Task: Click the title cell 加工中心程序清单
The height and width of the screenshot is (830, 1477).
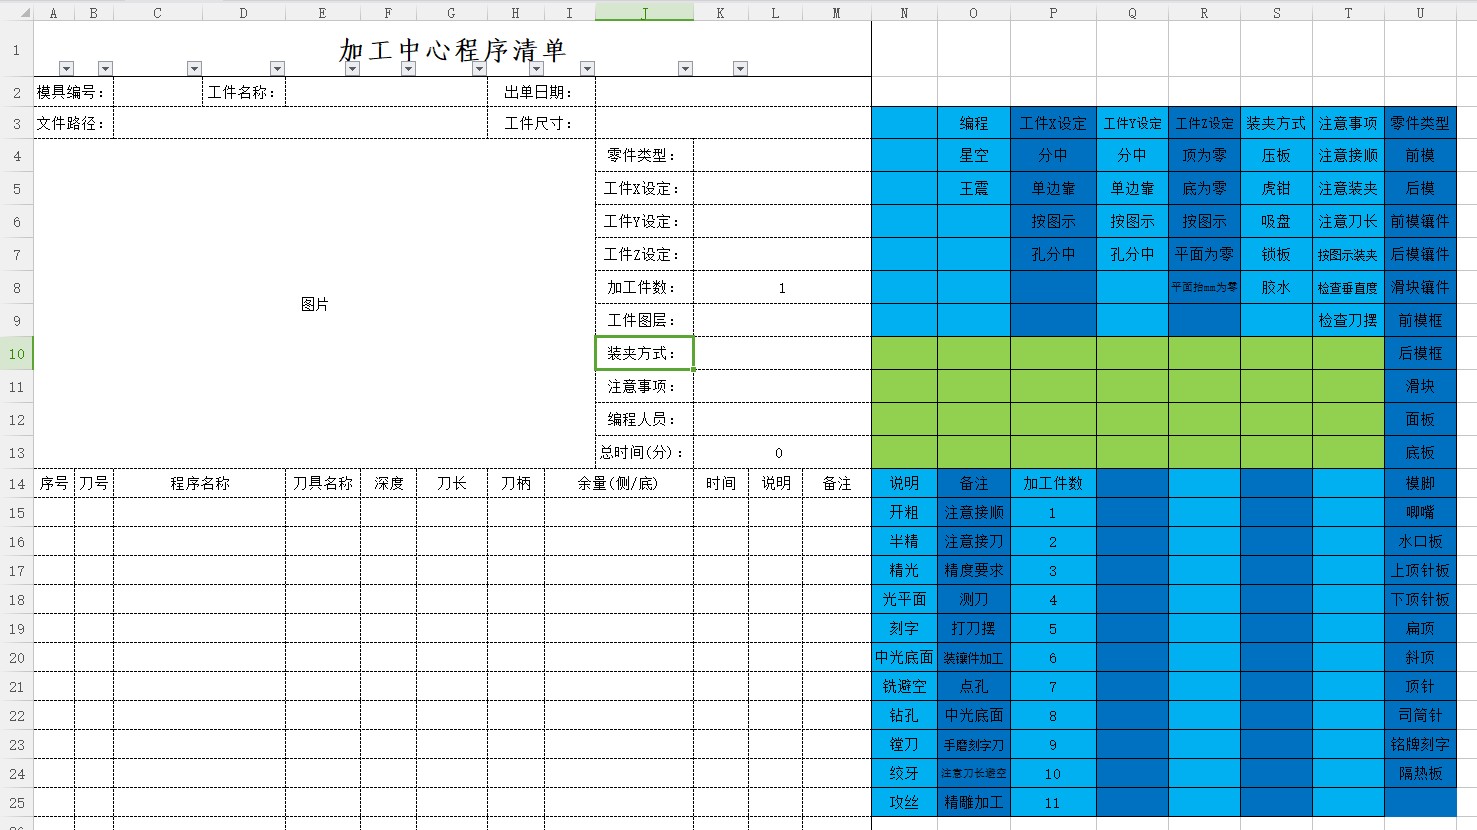Action: coord(452,49)
